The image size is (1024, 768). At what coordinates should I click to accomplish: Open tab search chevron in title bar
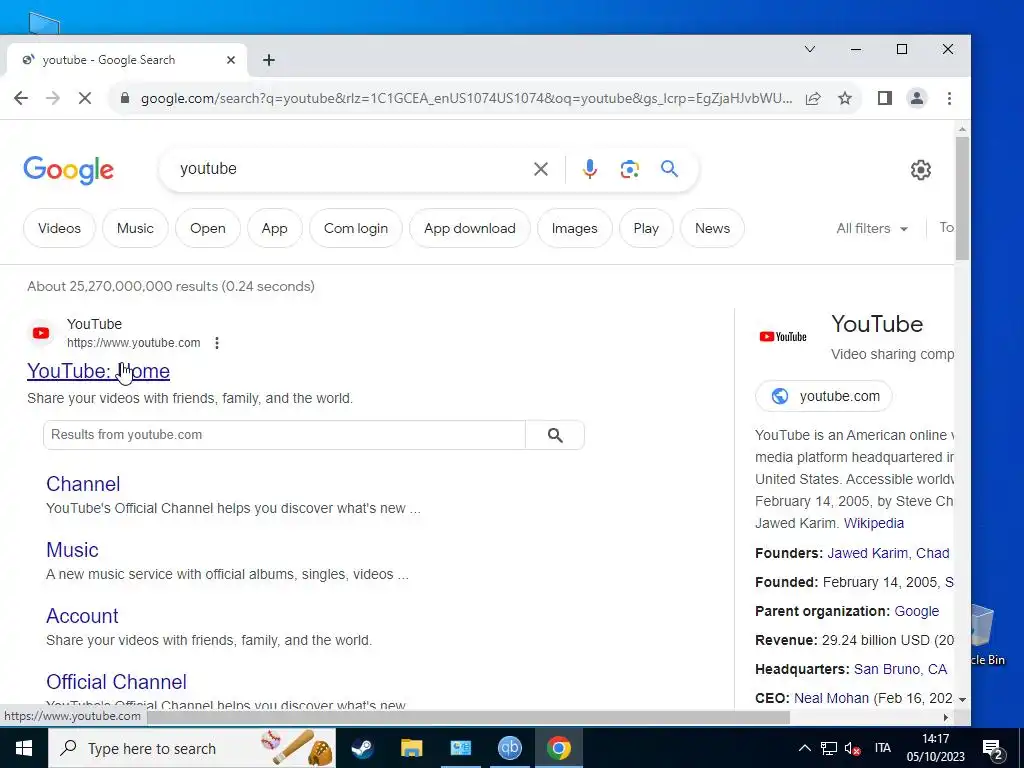coord(810,49)
